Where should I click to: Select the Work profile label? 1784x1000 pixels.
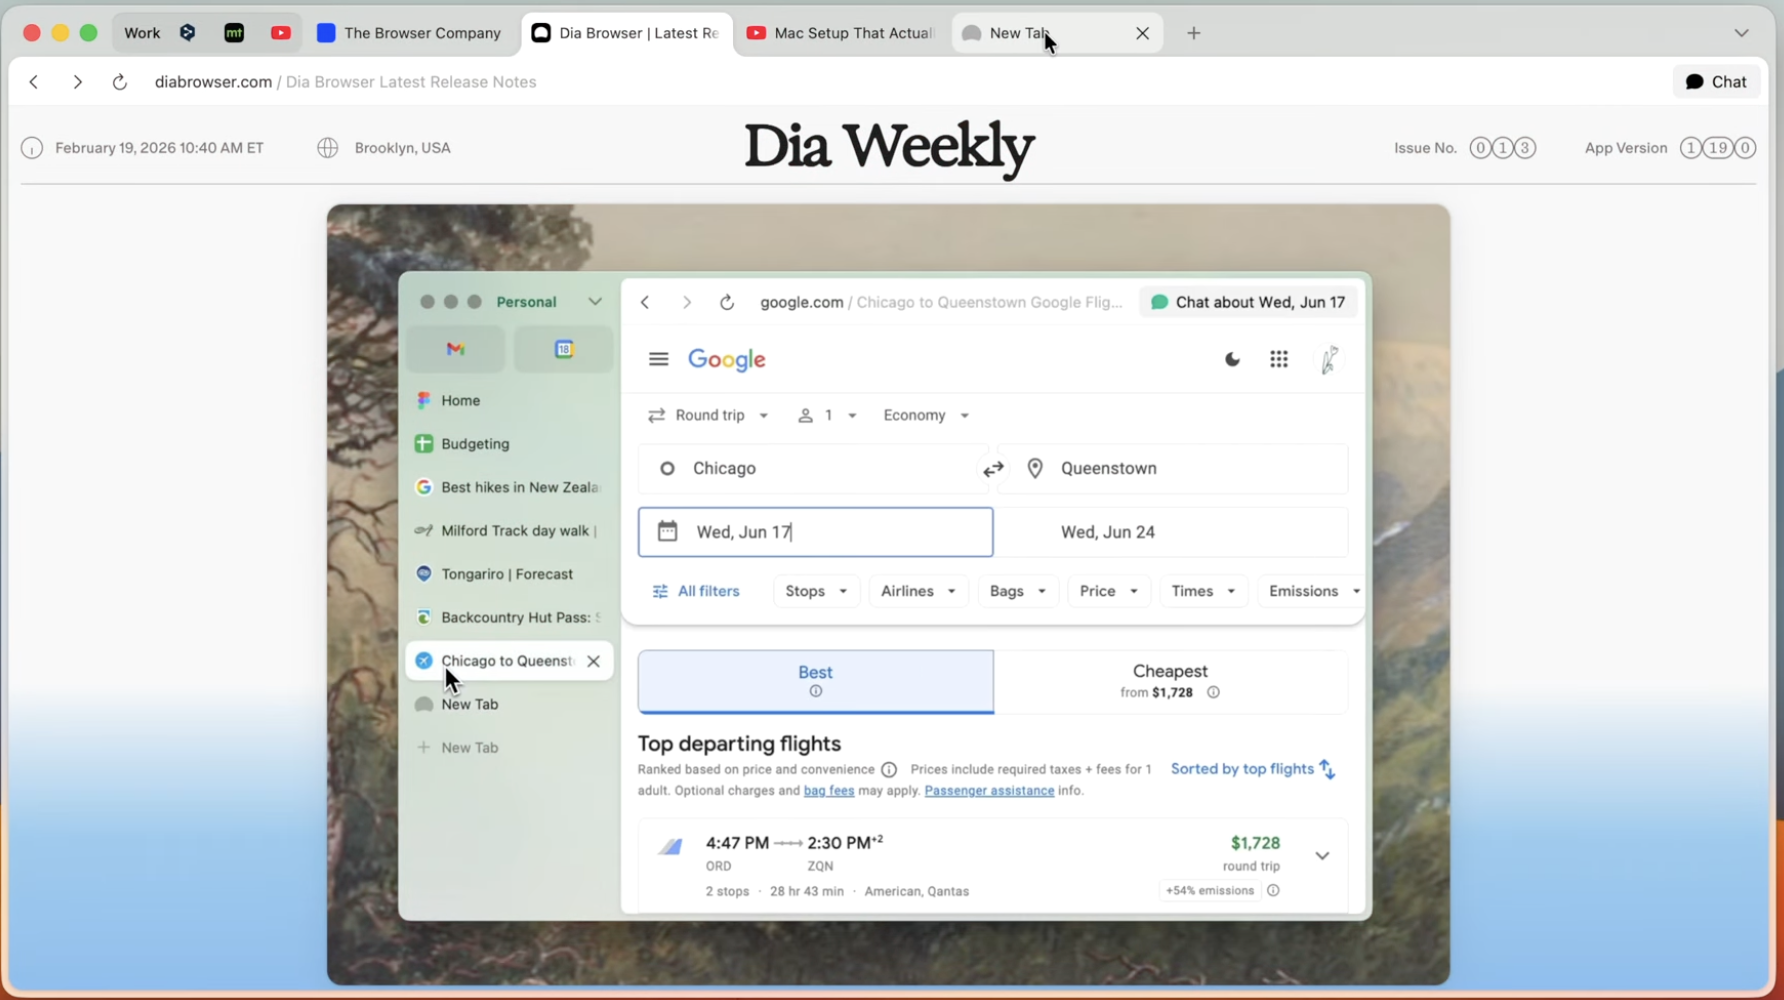142,33
